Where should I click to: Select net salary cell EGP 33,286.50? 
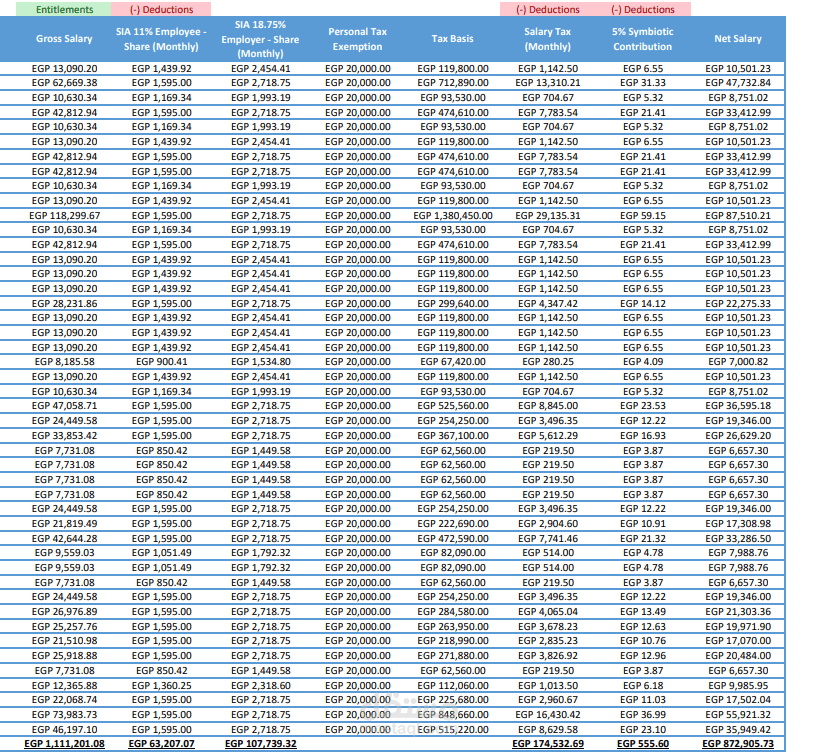pos(738,539)
